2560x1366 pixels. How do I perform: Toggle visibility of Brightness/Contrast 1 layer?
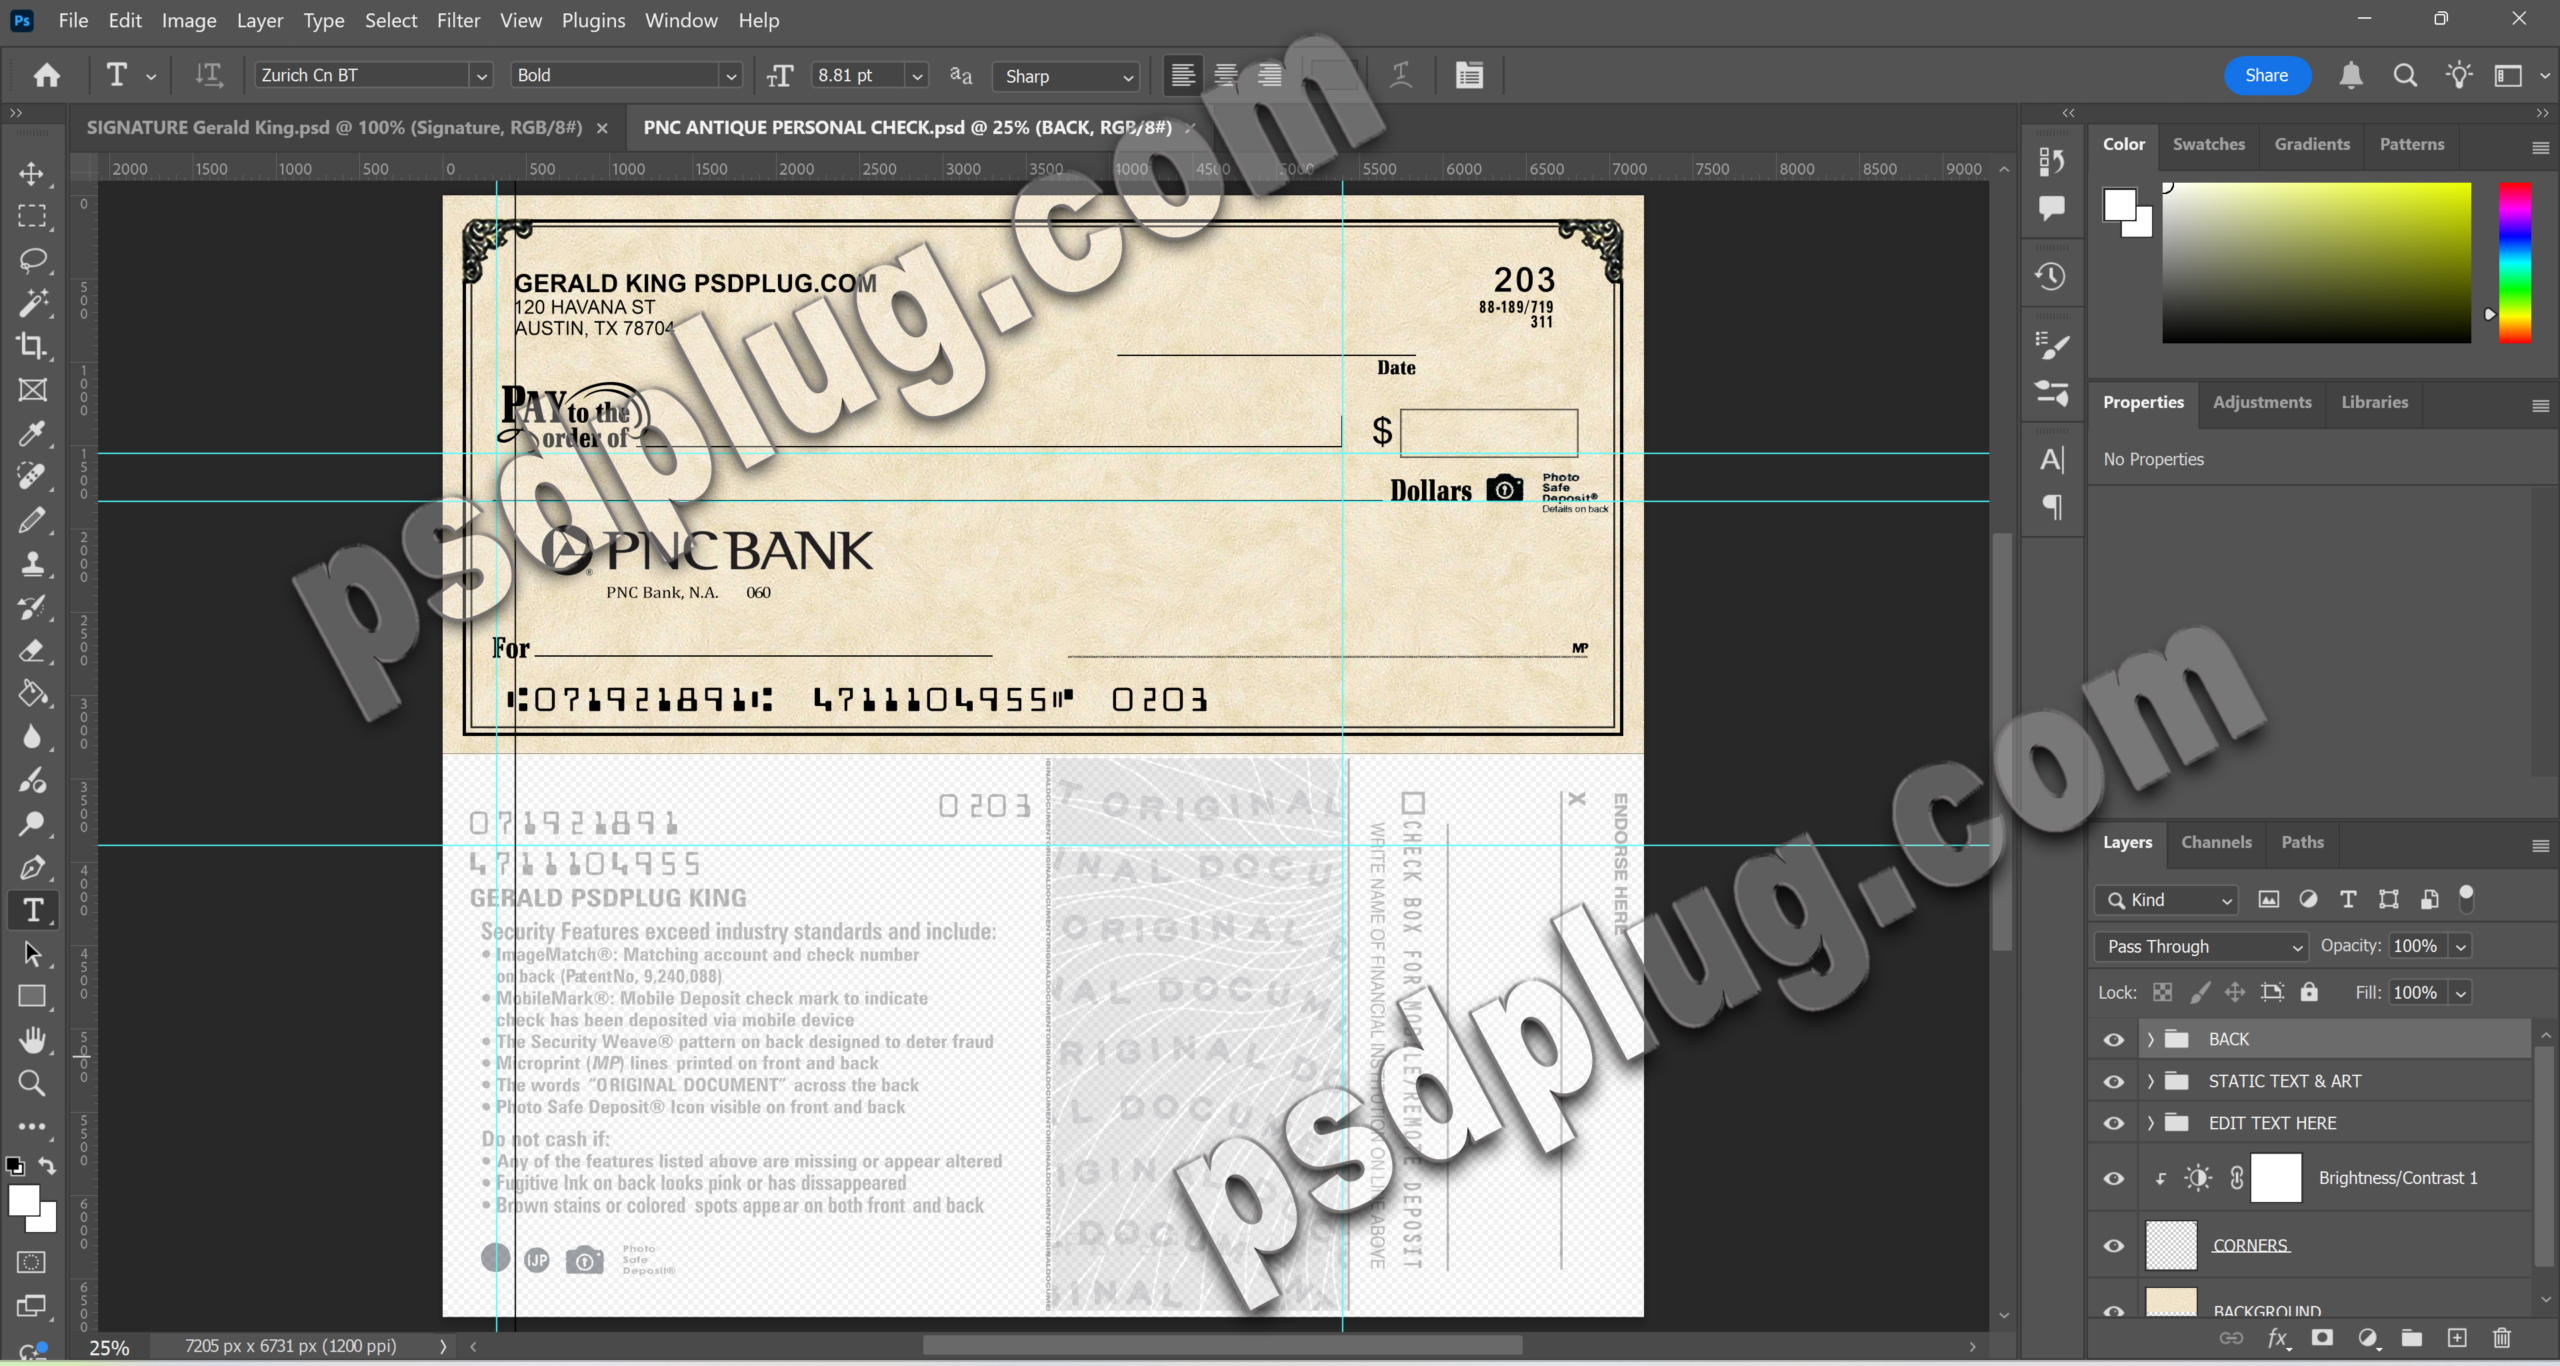click(x=2113, y=1178)
